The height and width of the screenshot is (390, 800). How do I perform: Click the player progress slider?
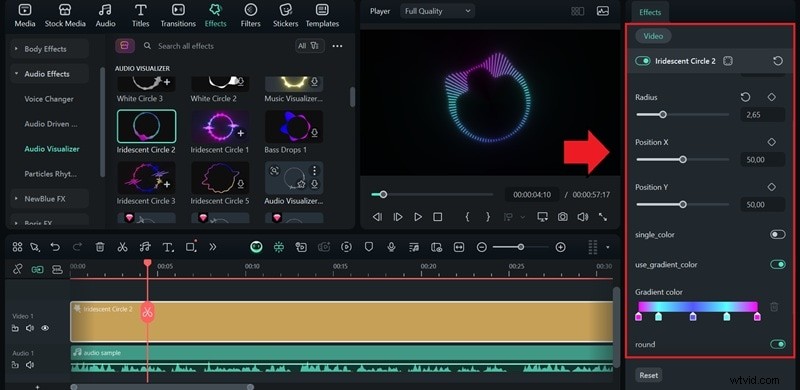tap(432, 194)
